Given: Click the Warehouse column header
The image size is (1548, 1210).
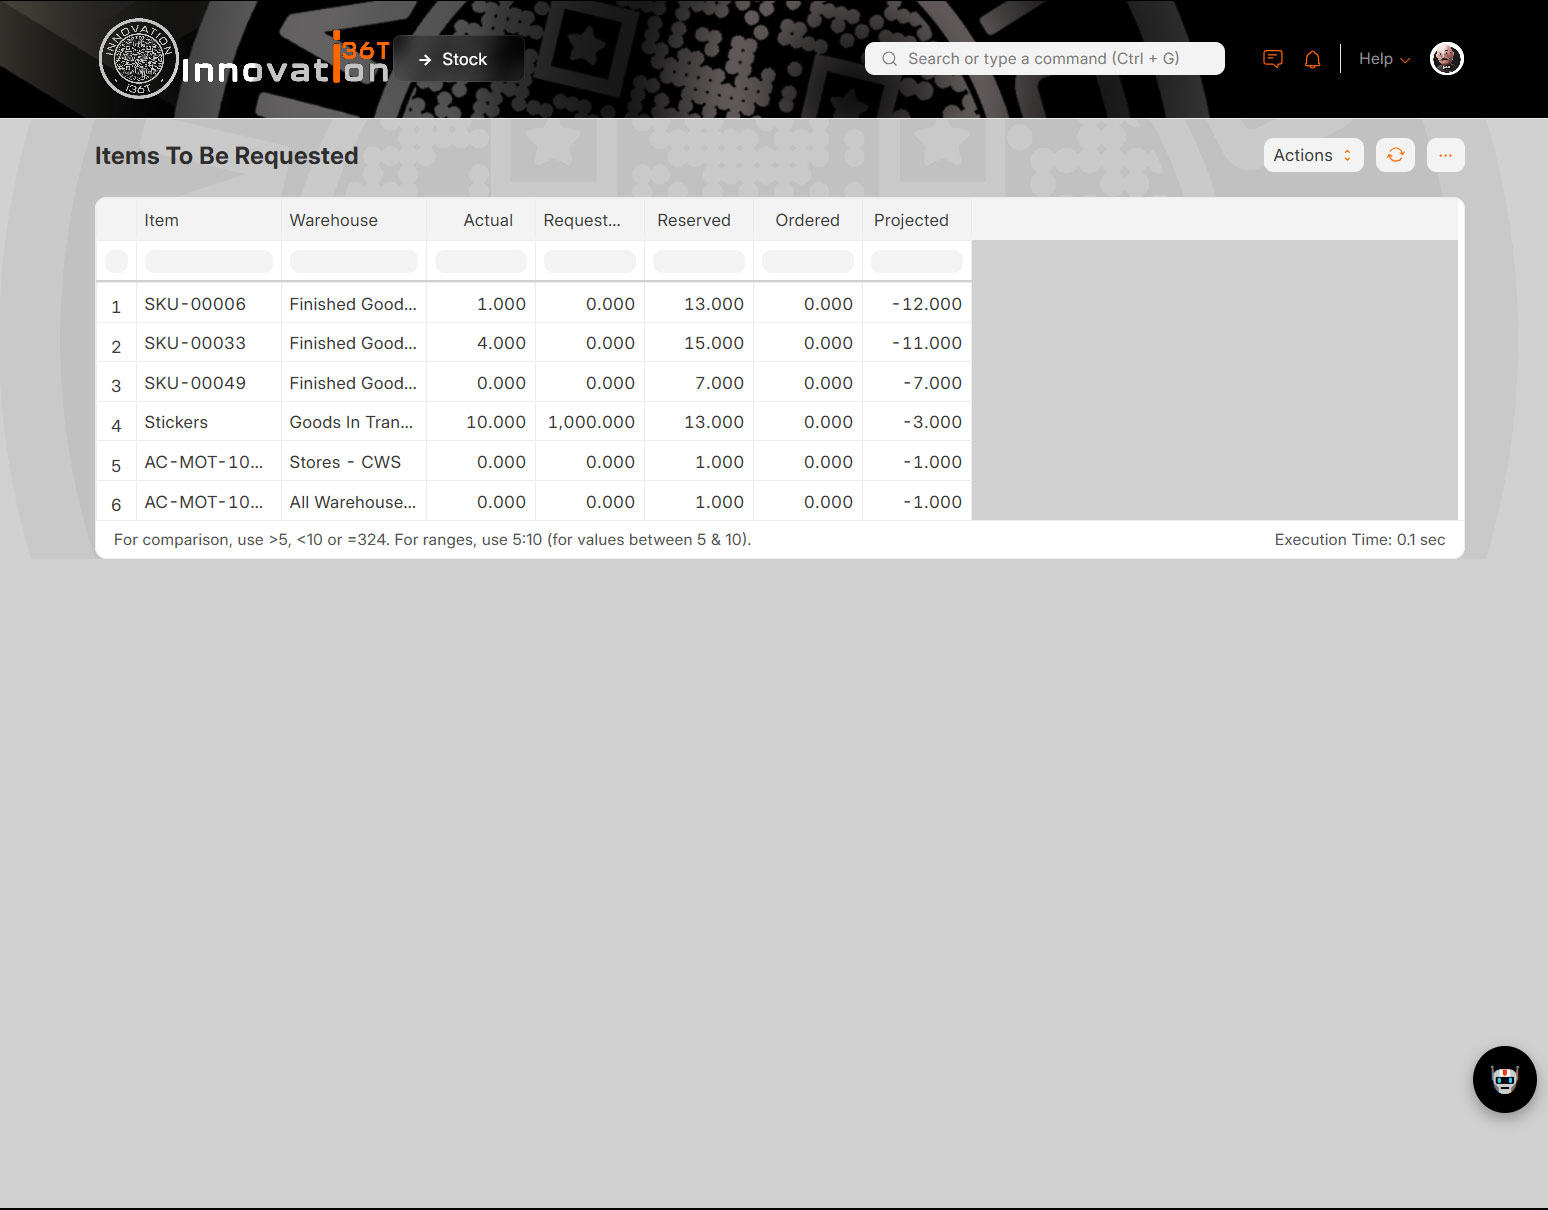Looking at the screenshot, I should pos(334,220).
